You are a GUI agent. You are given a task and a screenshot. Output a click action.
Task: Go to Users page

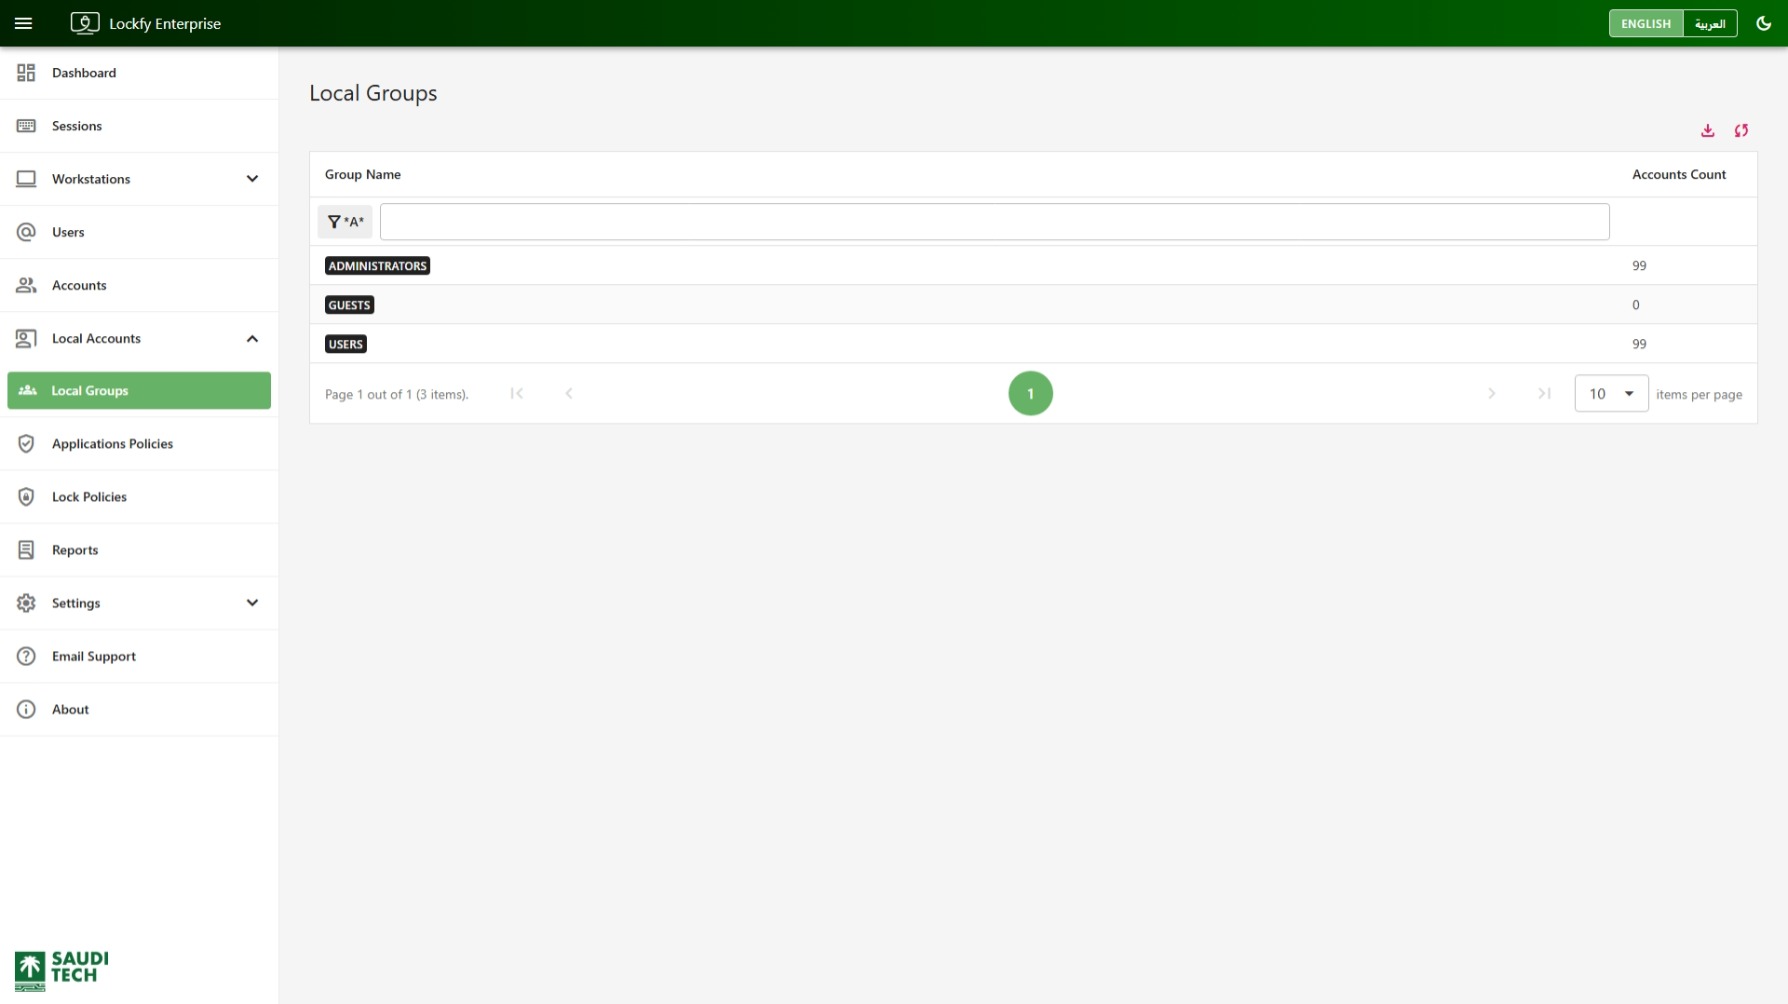point(139,232)
